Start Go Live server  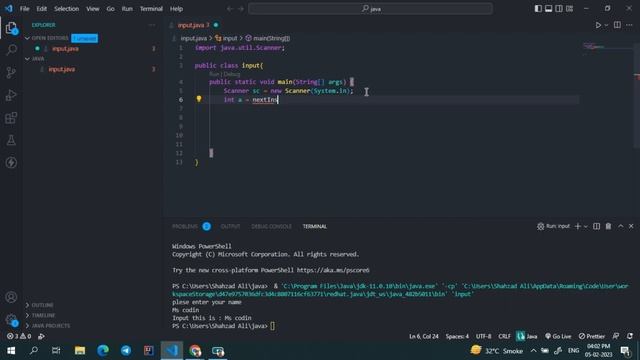[558, 336]
